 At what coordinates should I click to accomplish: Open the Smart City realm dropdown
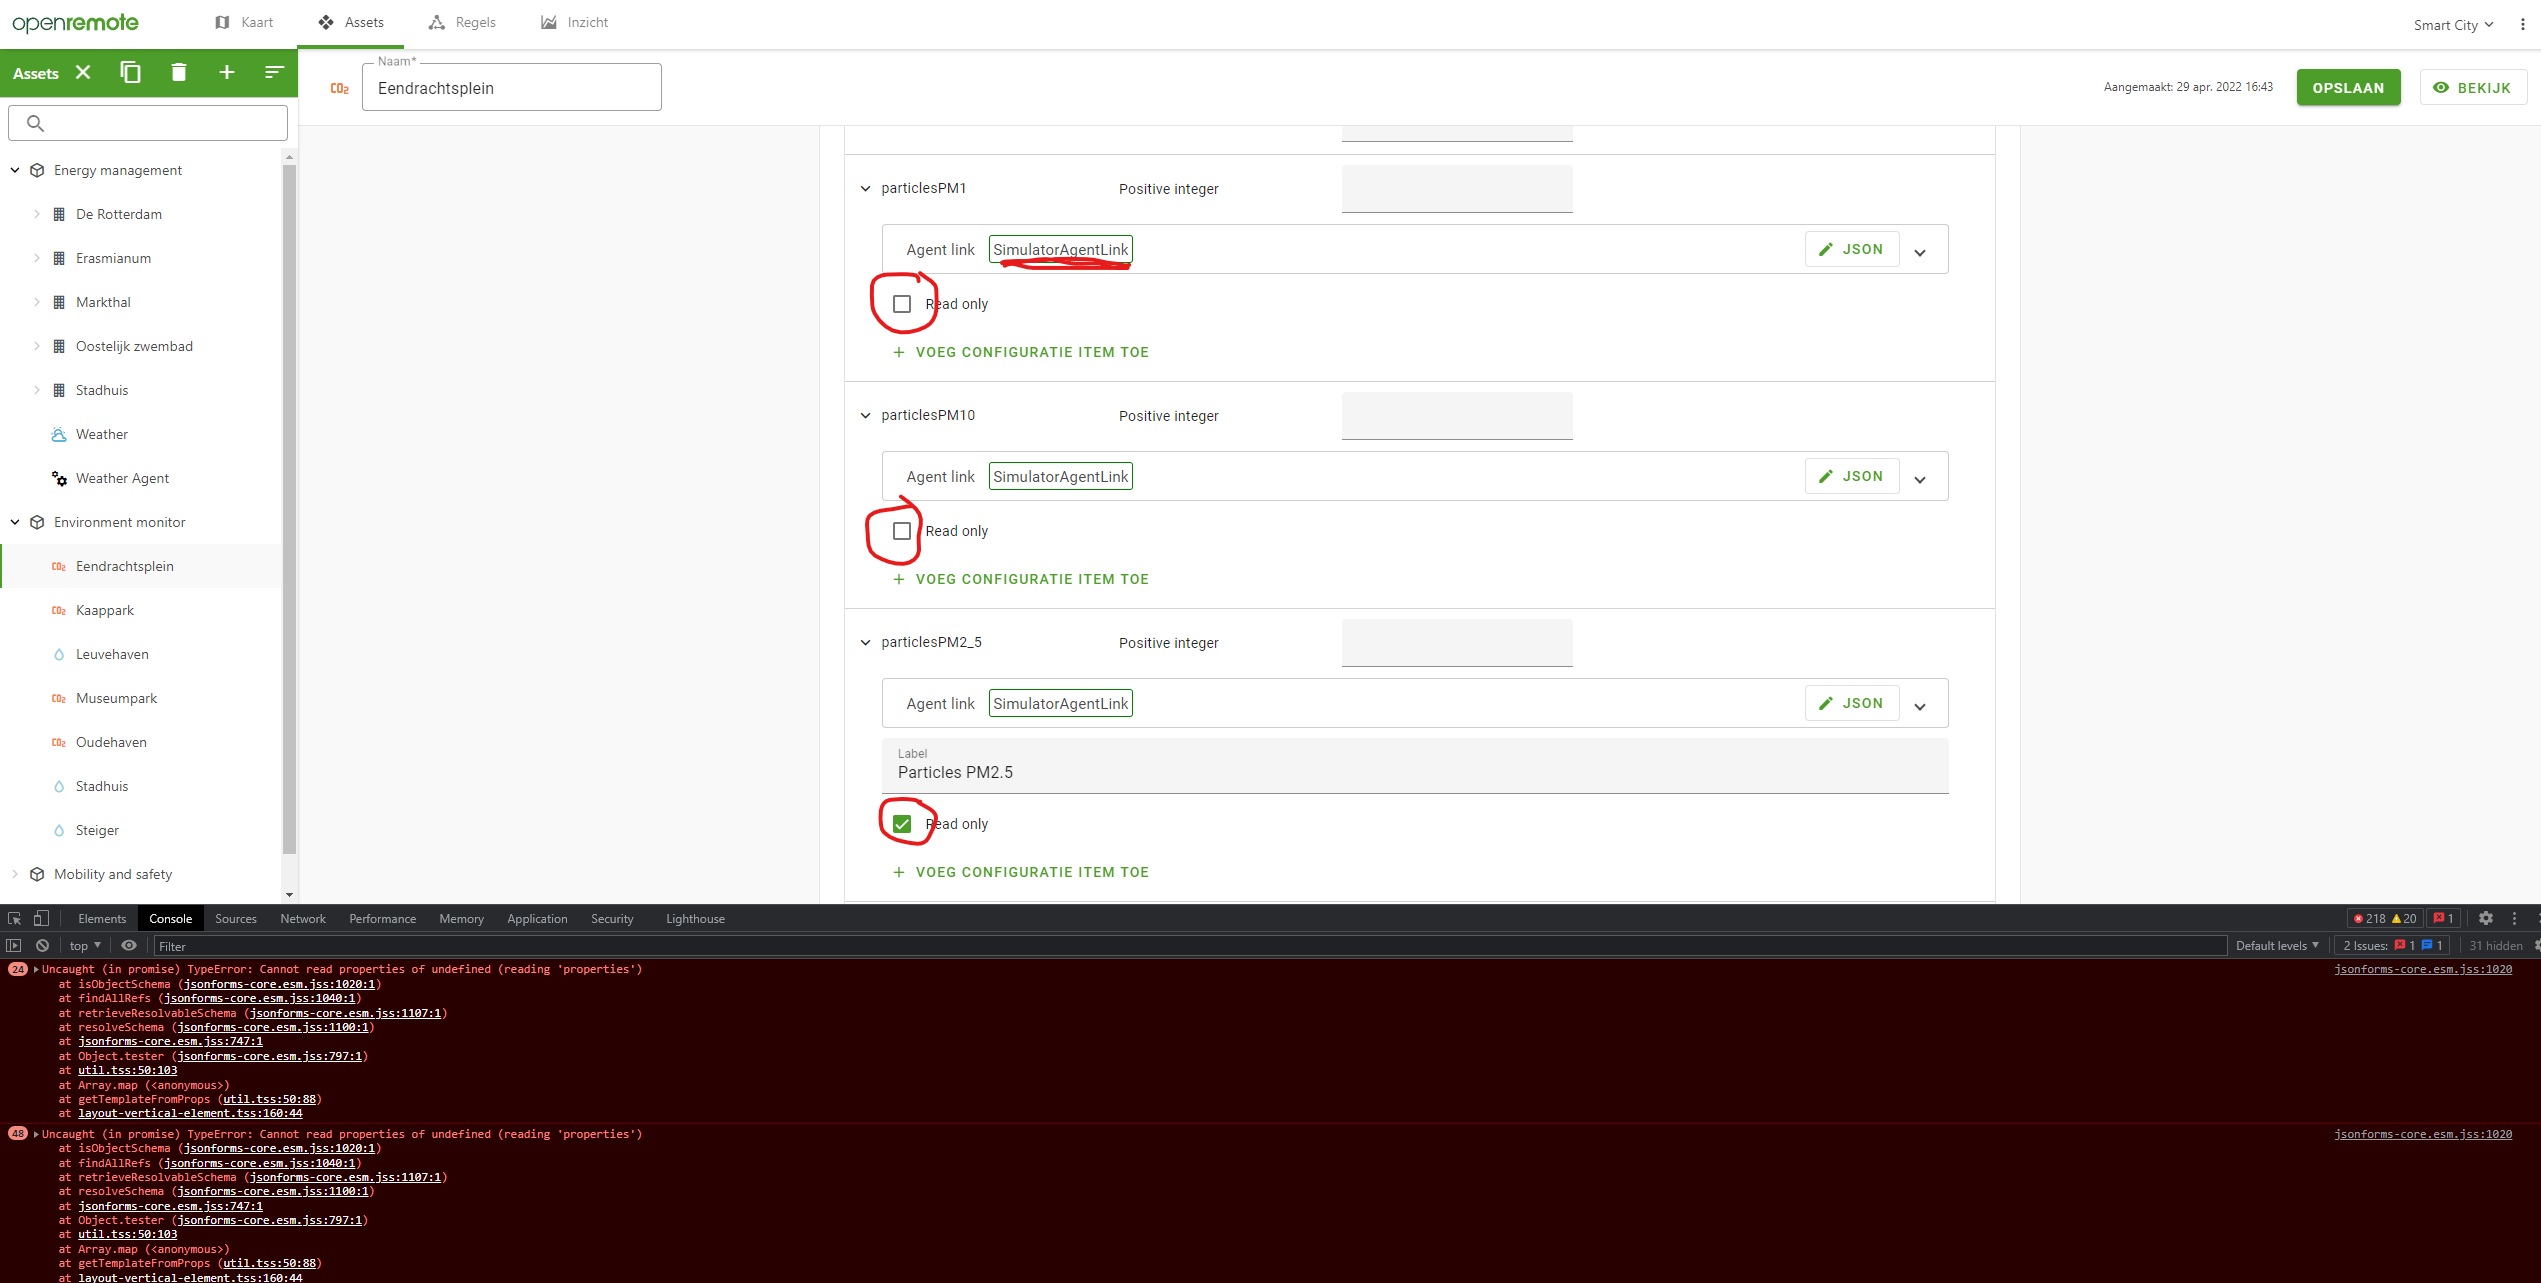coord(2453,25)
